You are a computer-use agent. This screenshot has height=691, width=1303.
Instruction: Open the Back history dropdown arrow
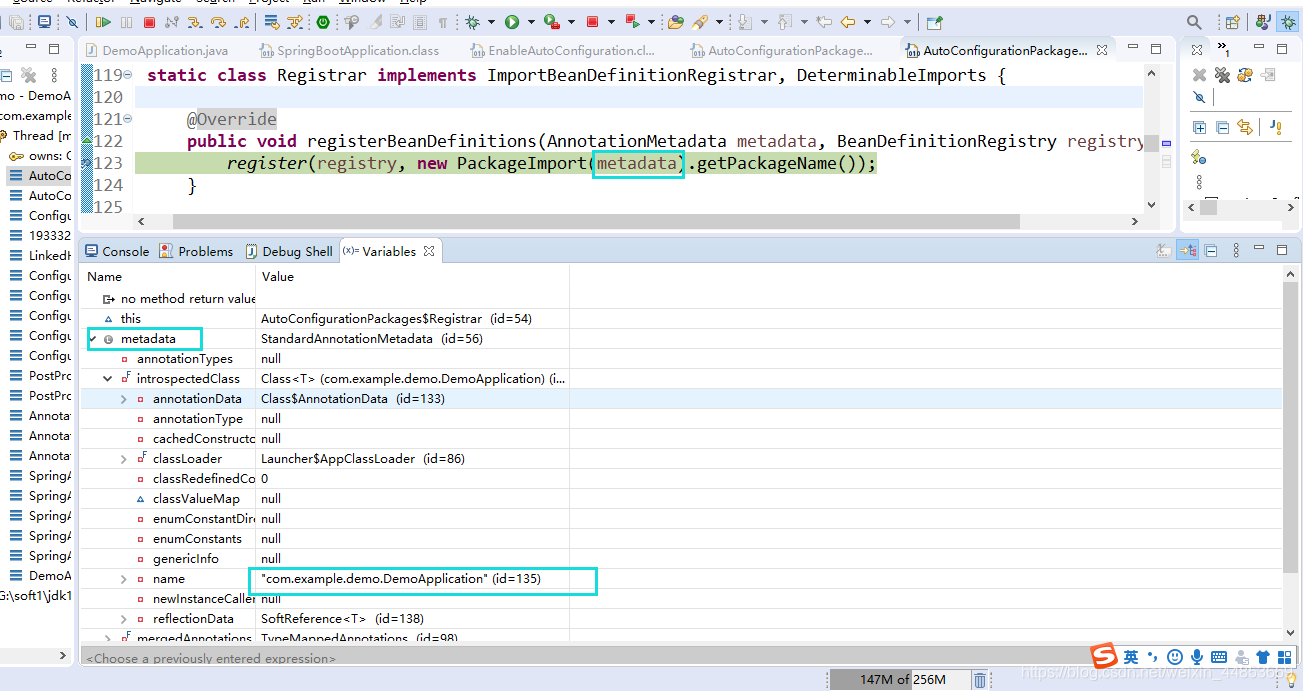[x=867, y=22]
